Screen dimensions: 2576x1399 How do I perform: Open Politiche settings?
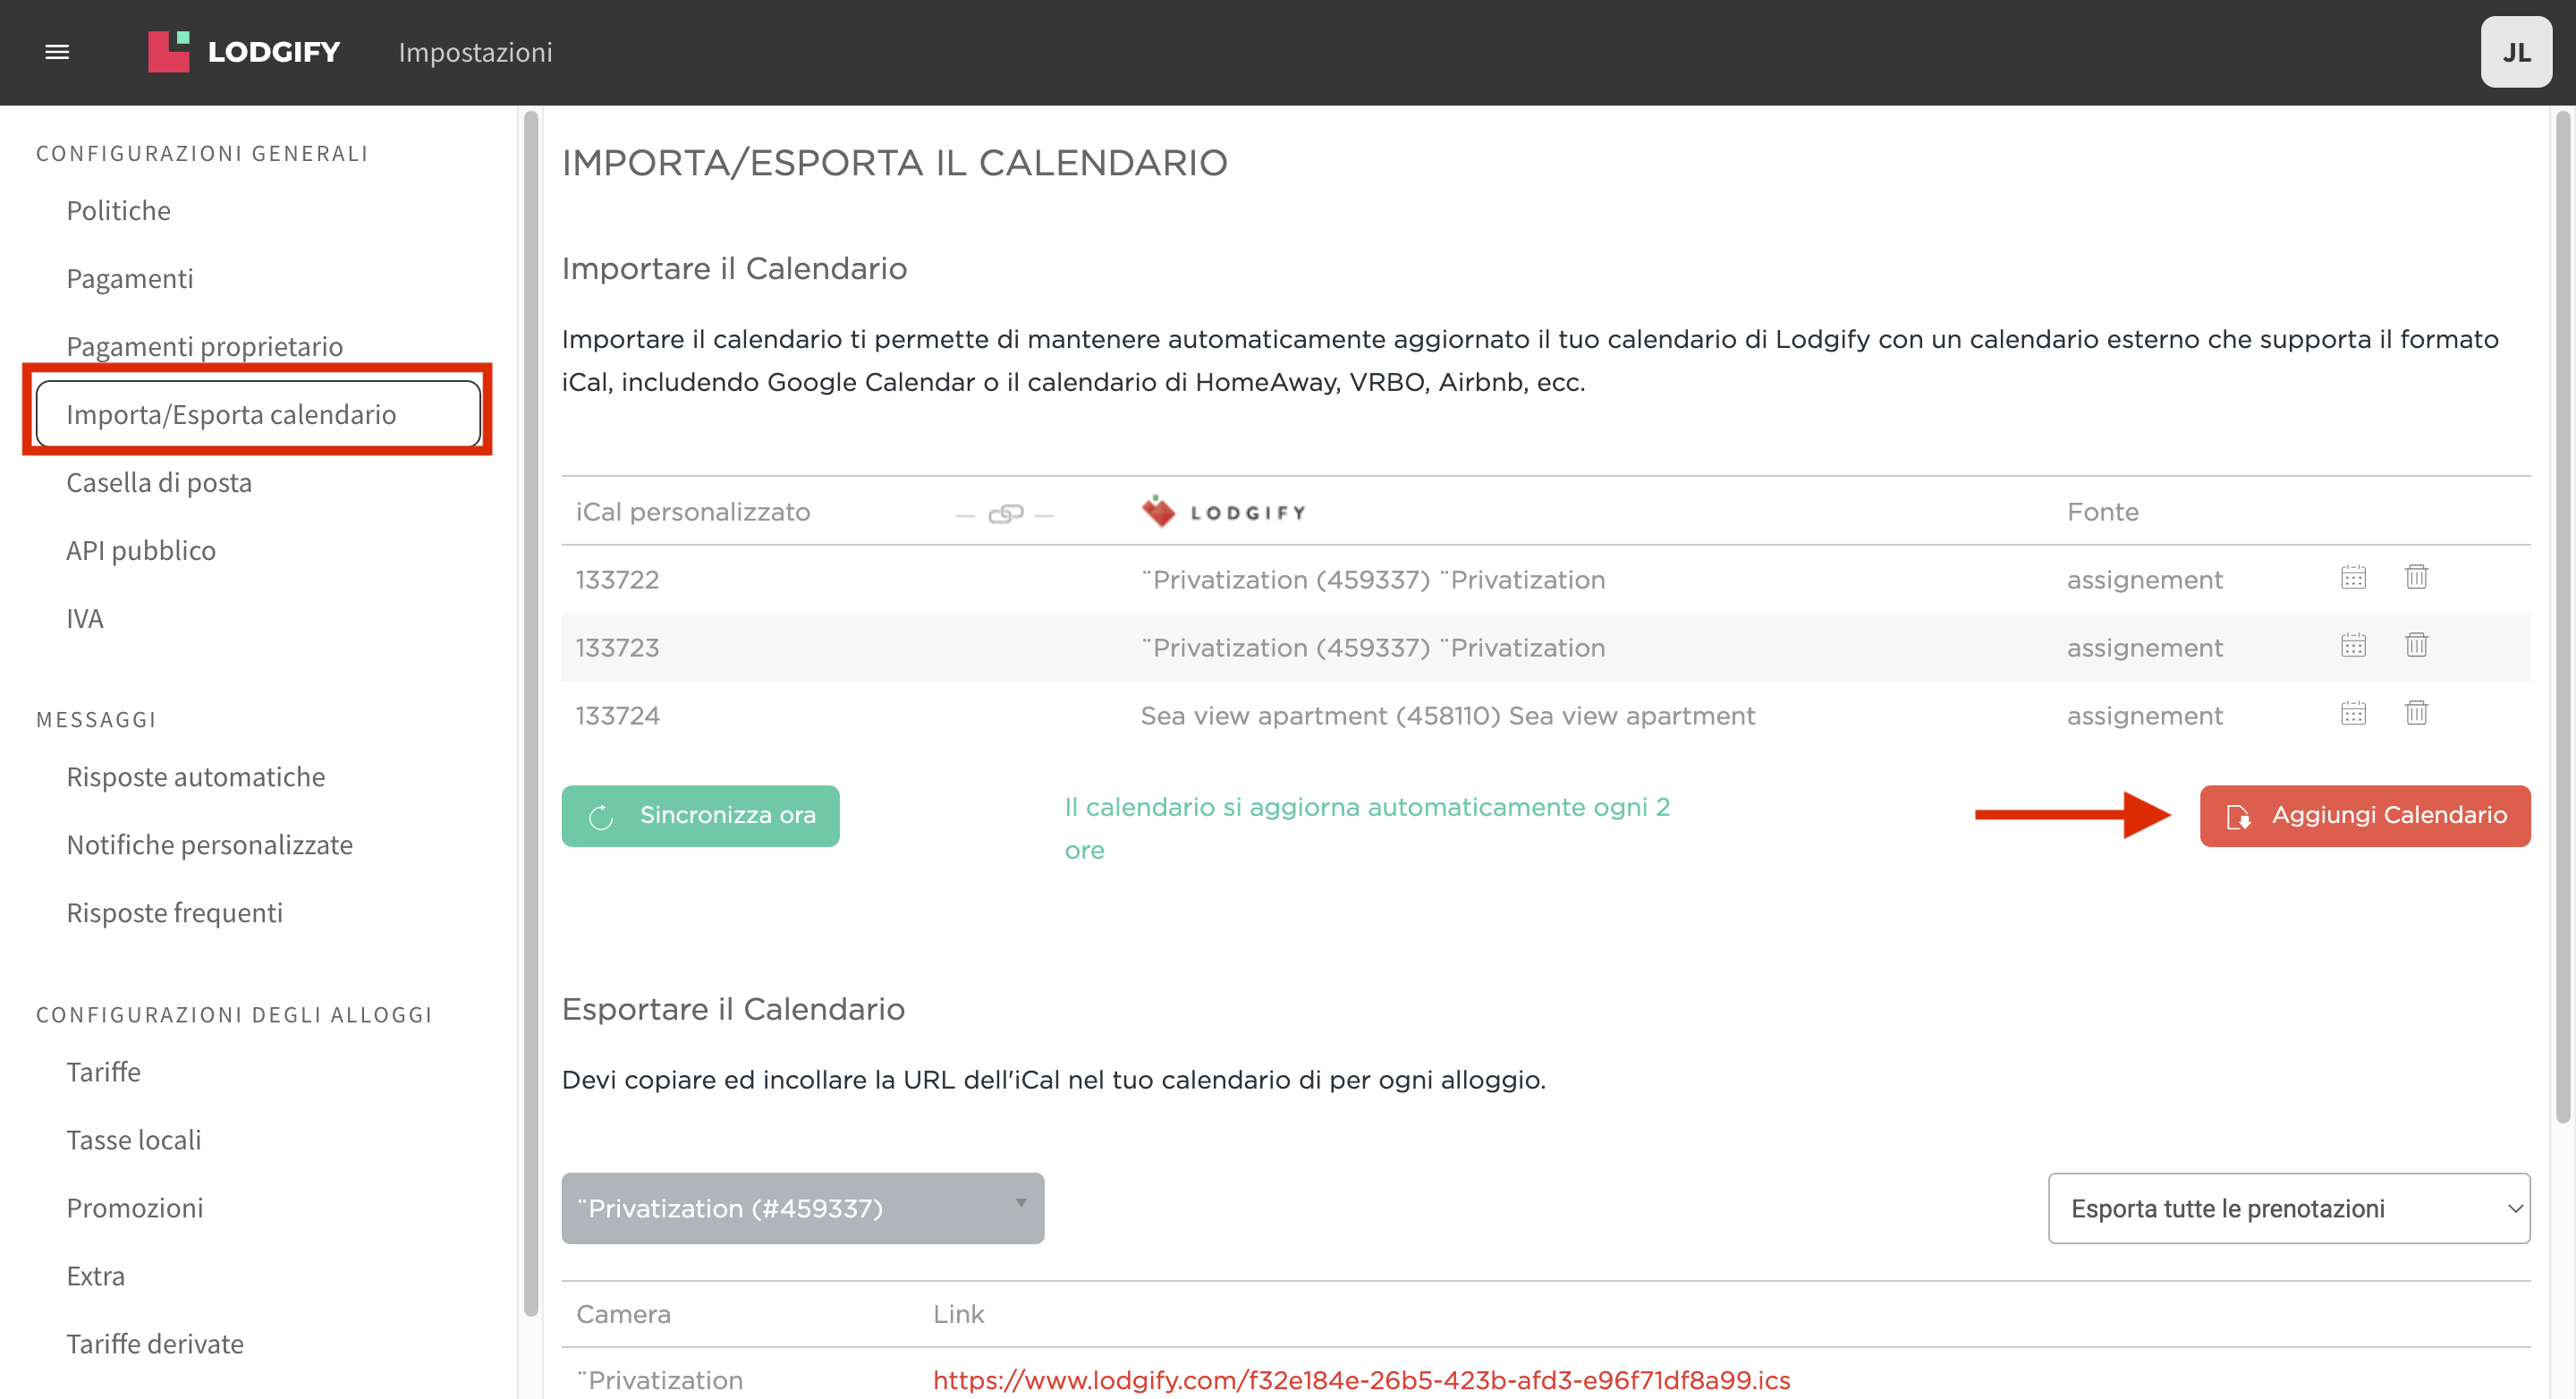(x=118, y=211)
